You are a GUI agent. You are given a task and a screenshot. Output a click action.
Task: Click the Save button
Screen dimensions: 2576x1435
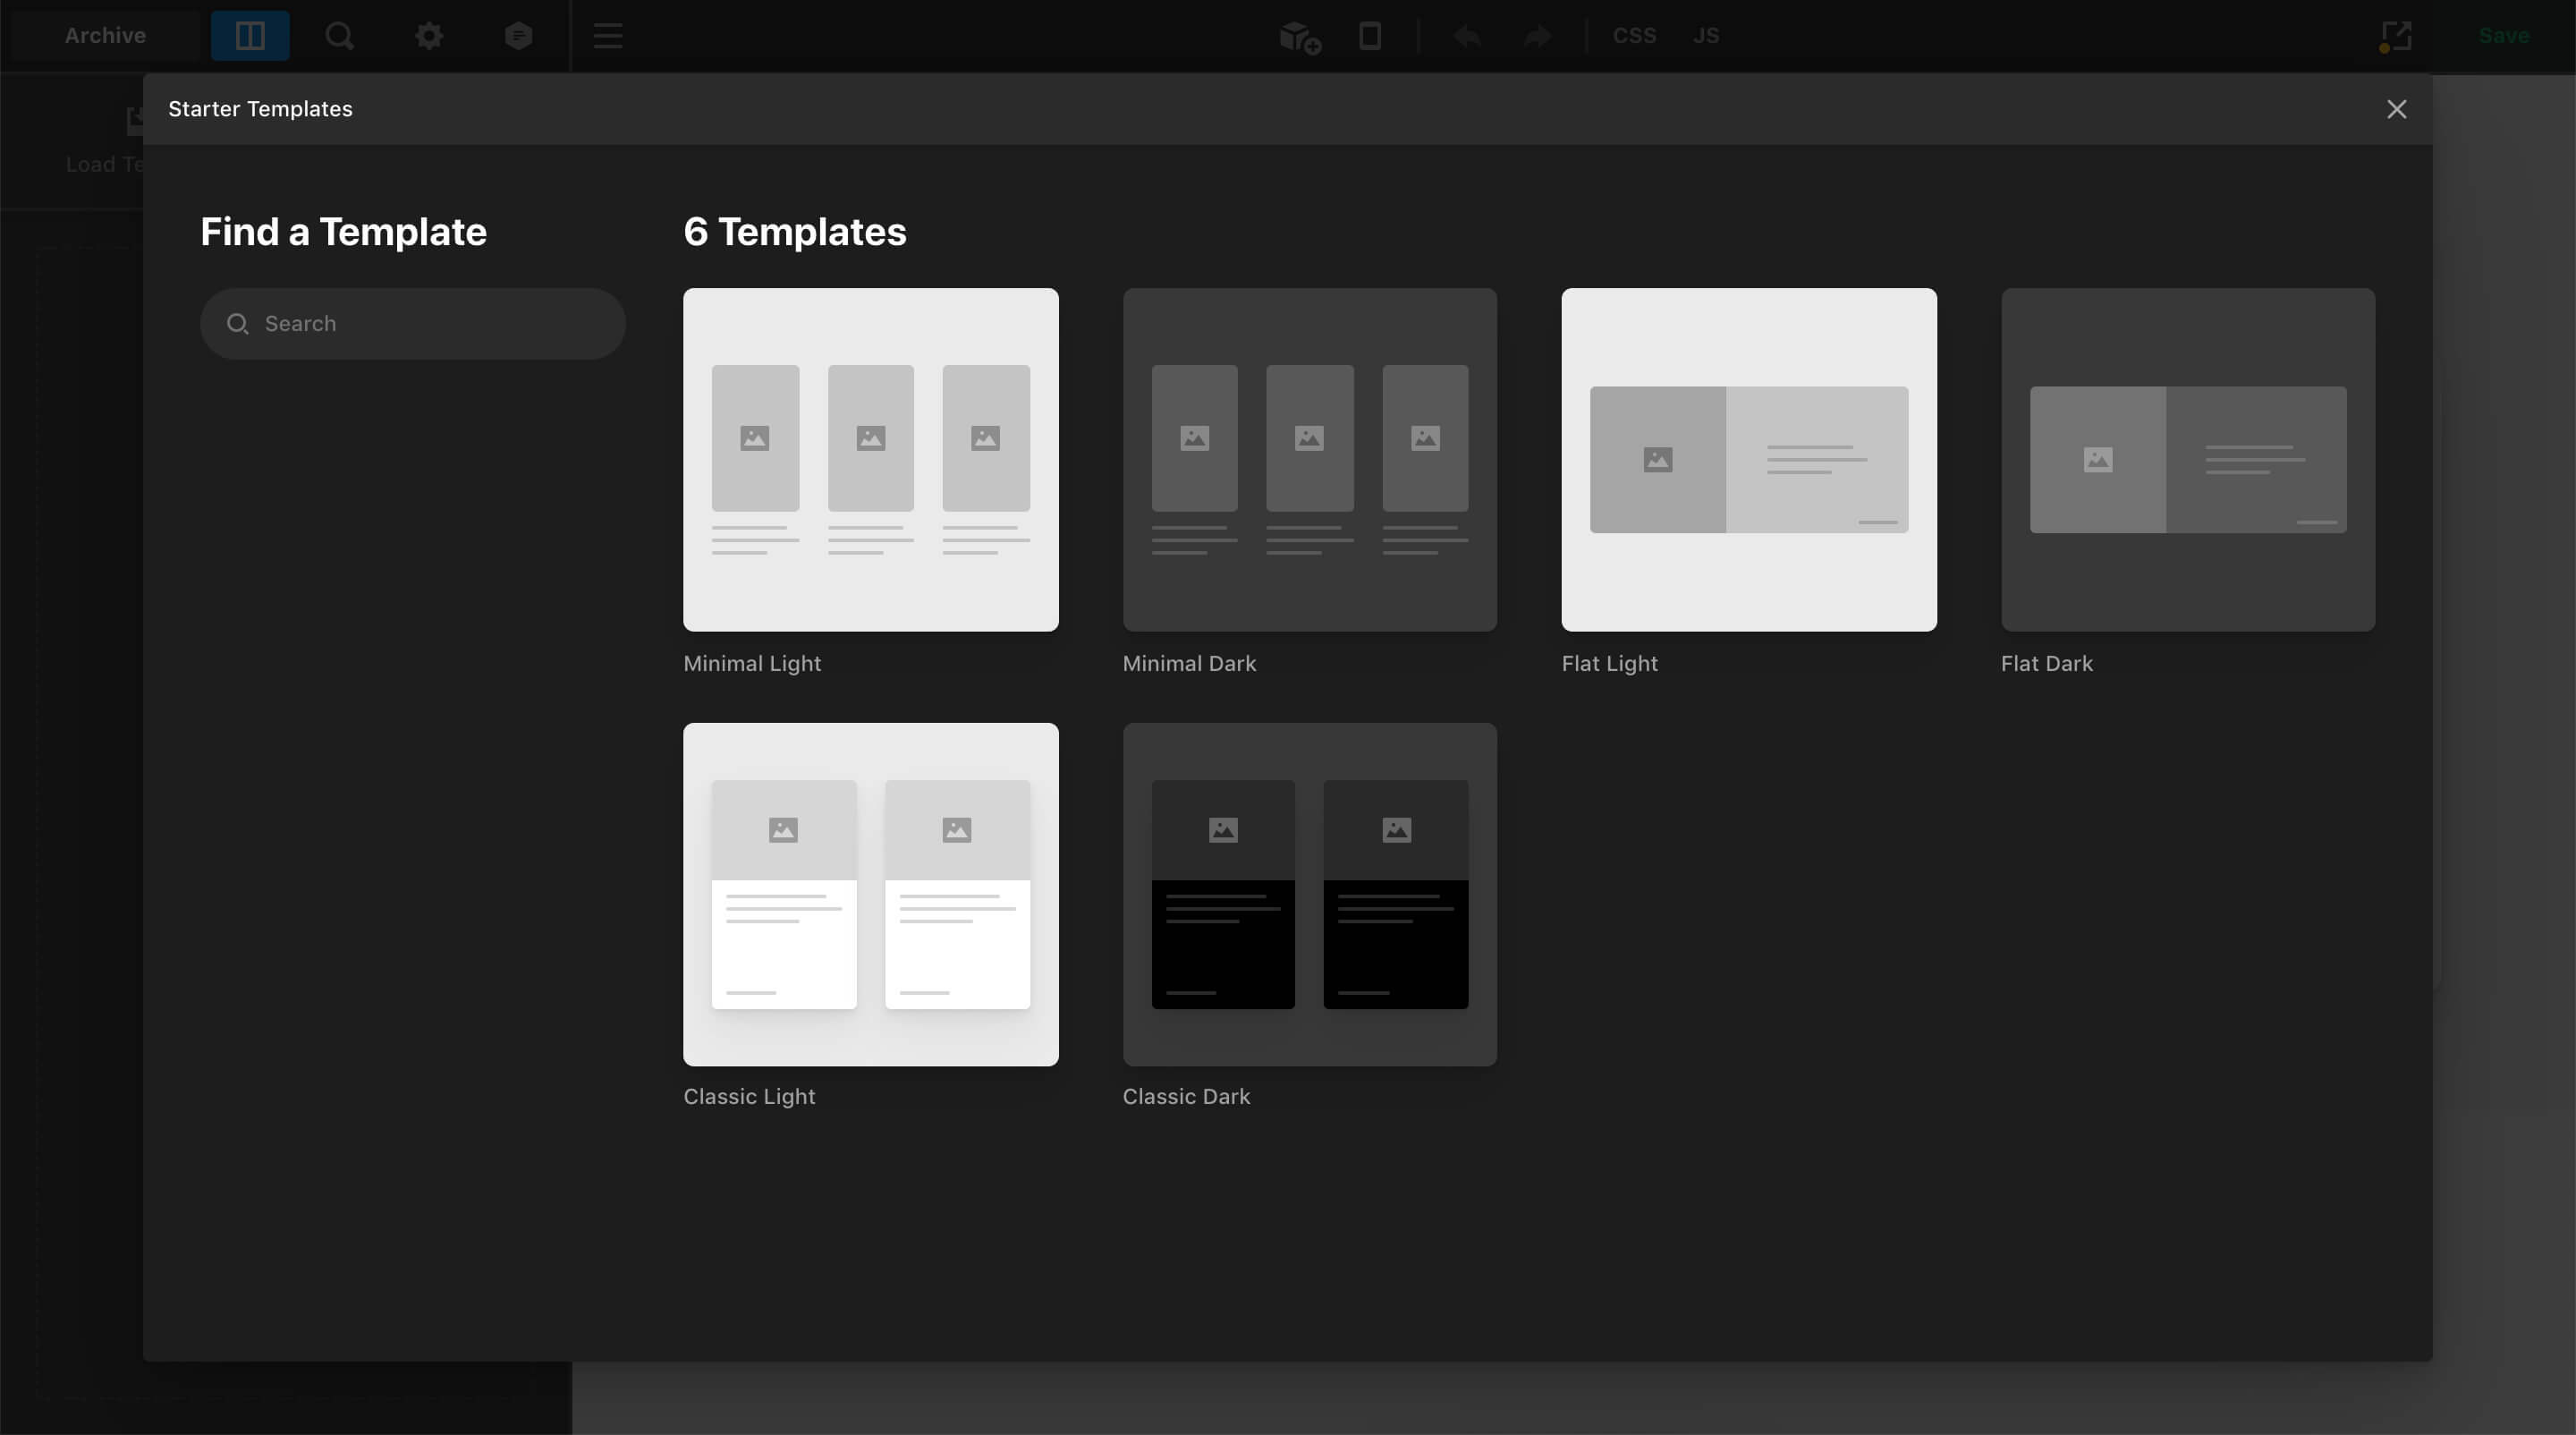(2505, 35)
